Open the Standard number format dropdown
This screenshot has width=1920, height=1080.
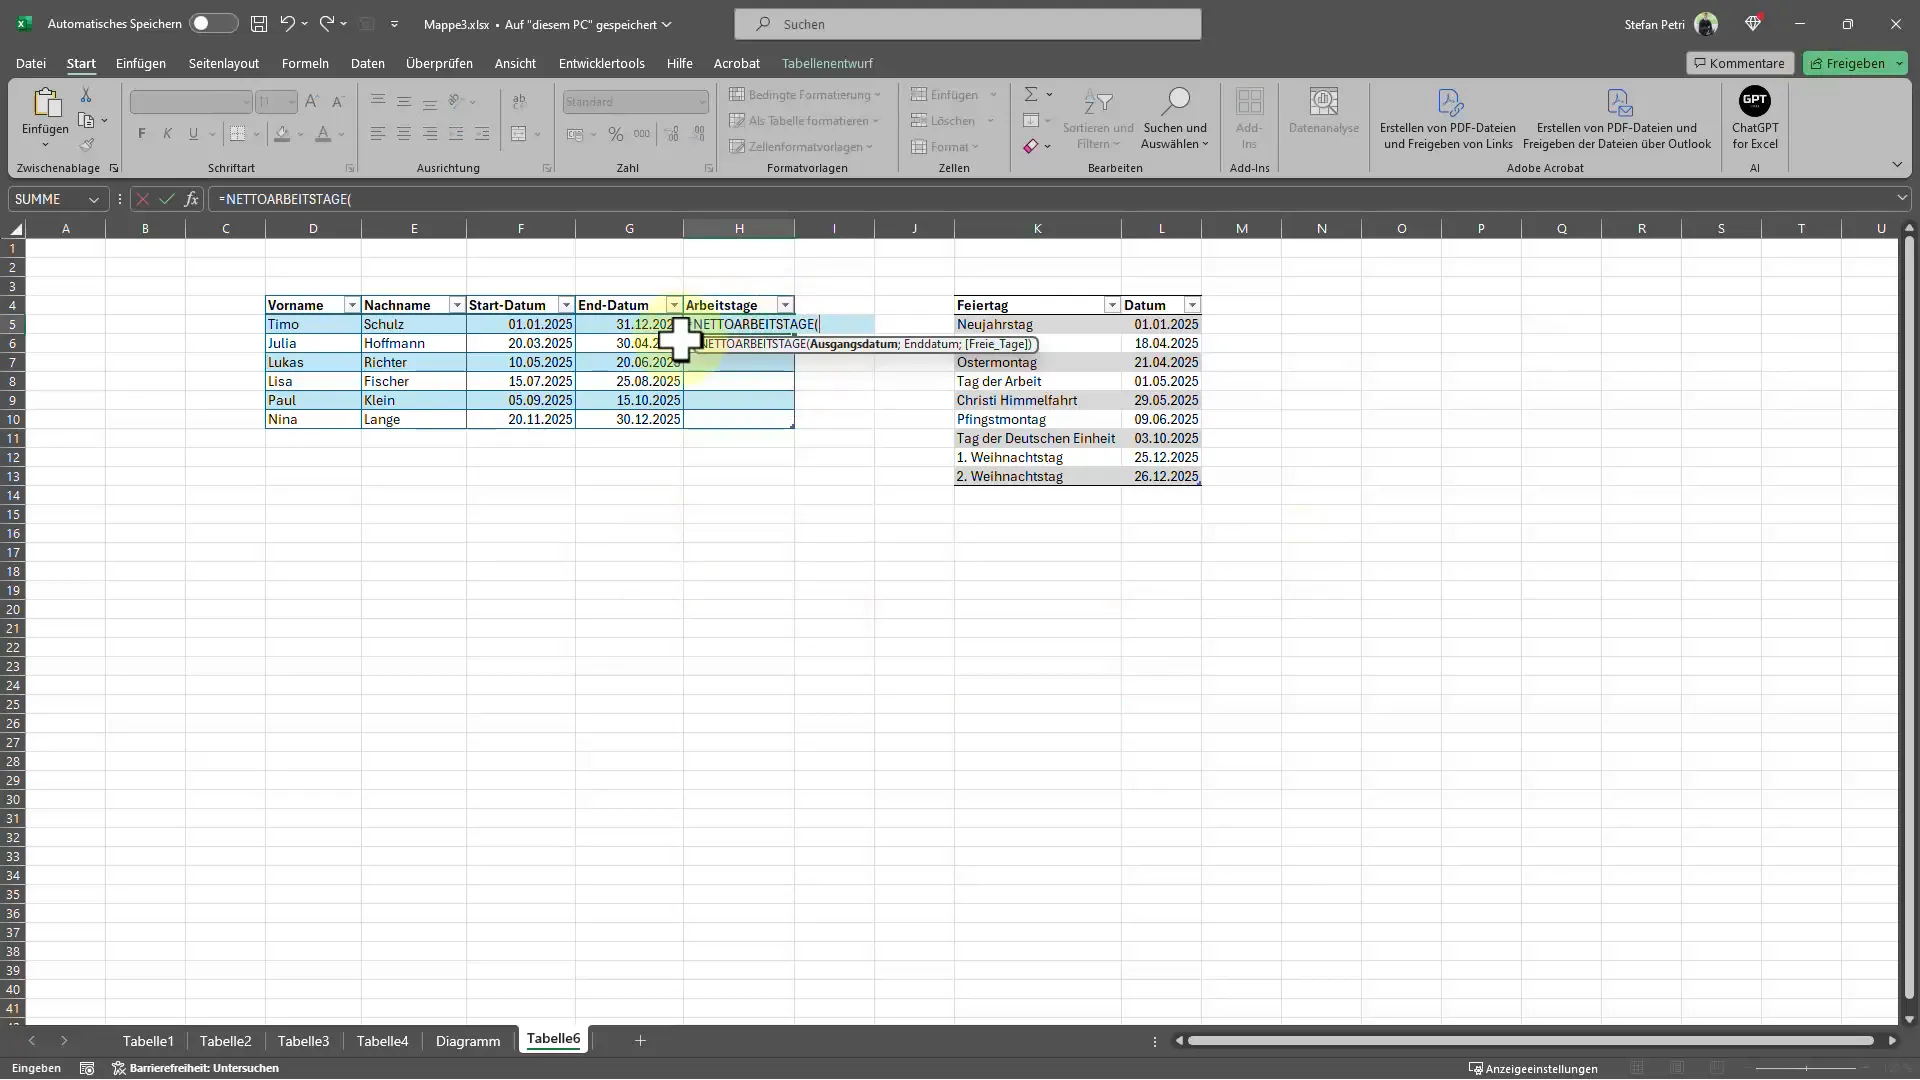pyautogui.click(x=702, y=101)
